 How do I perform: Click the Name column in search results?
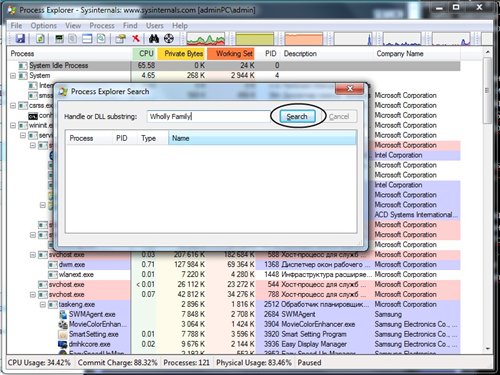[262, 138]
